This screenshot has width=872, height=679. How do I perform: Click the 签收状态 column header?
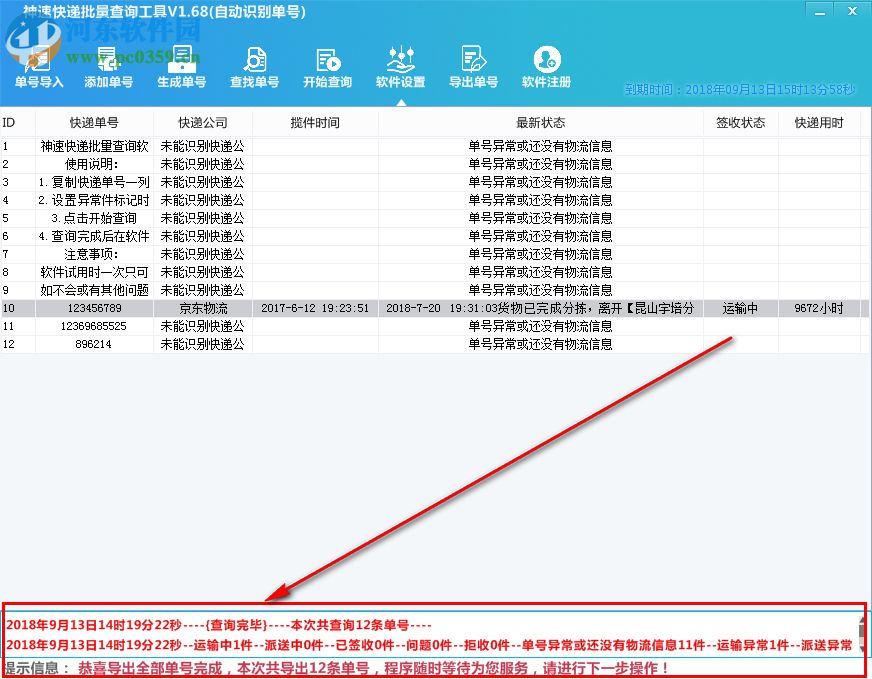[x=739, y=122]
